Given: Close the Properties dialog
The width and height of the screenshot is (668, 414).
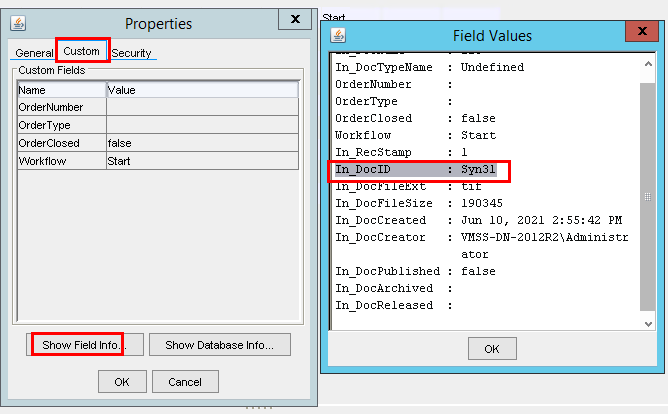Looking at the screenshot, I should pyautogui.click(x=292, y=19).
